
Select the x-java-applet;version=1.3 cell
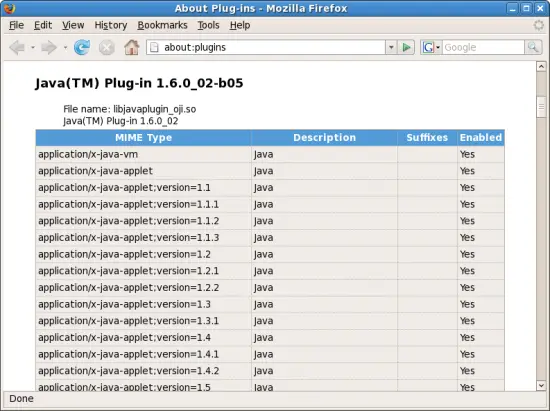143,304
